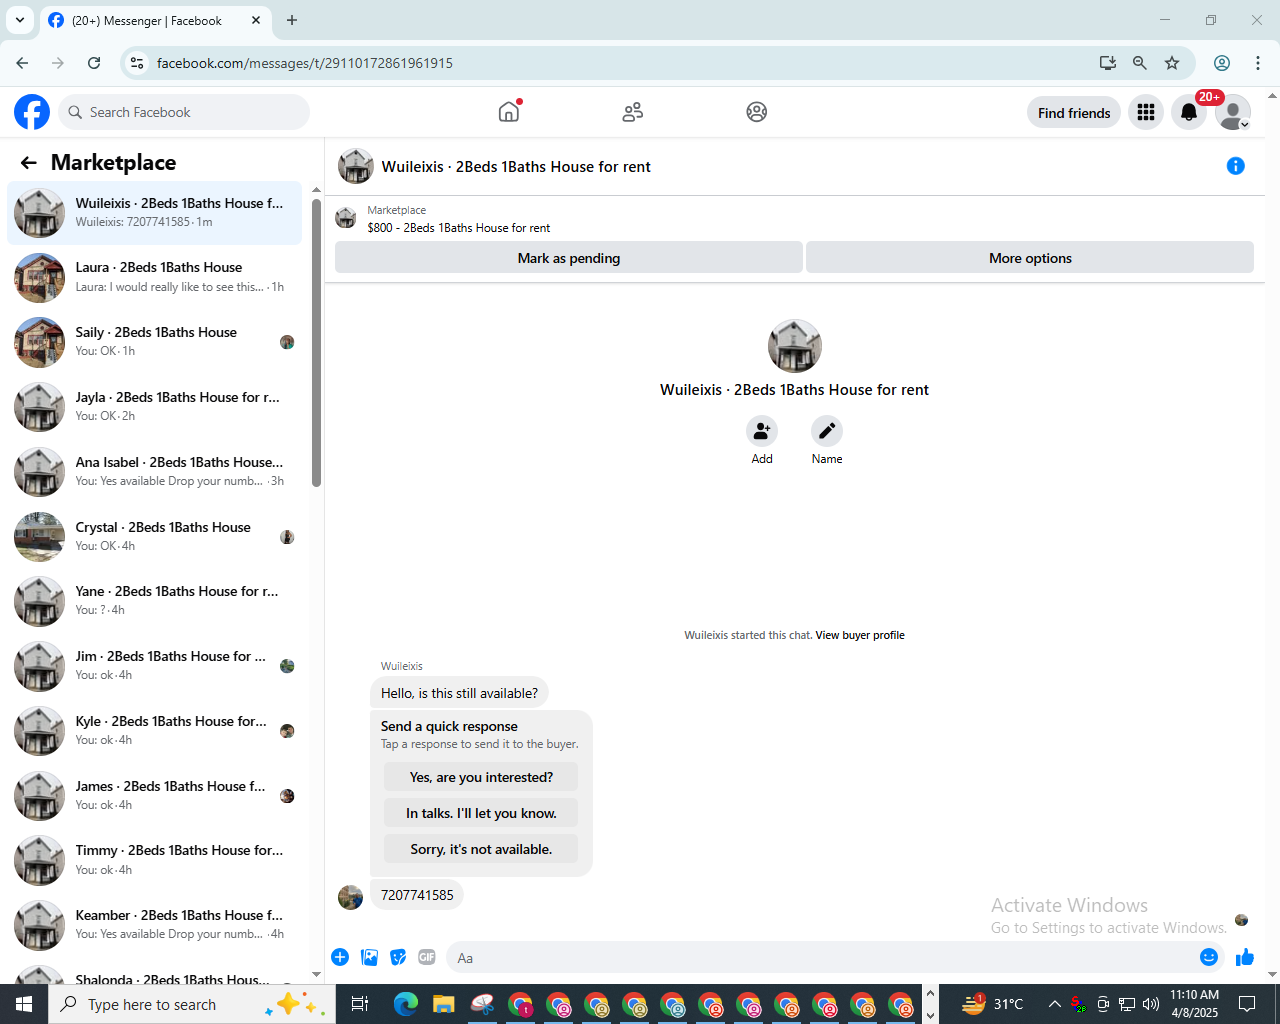View site information icon in address bar
Screen dimensions: 1280x1024
pyautogui.click(x=138, y=63)
